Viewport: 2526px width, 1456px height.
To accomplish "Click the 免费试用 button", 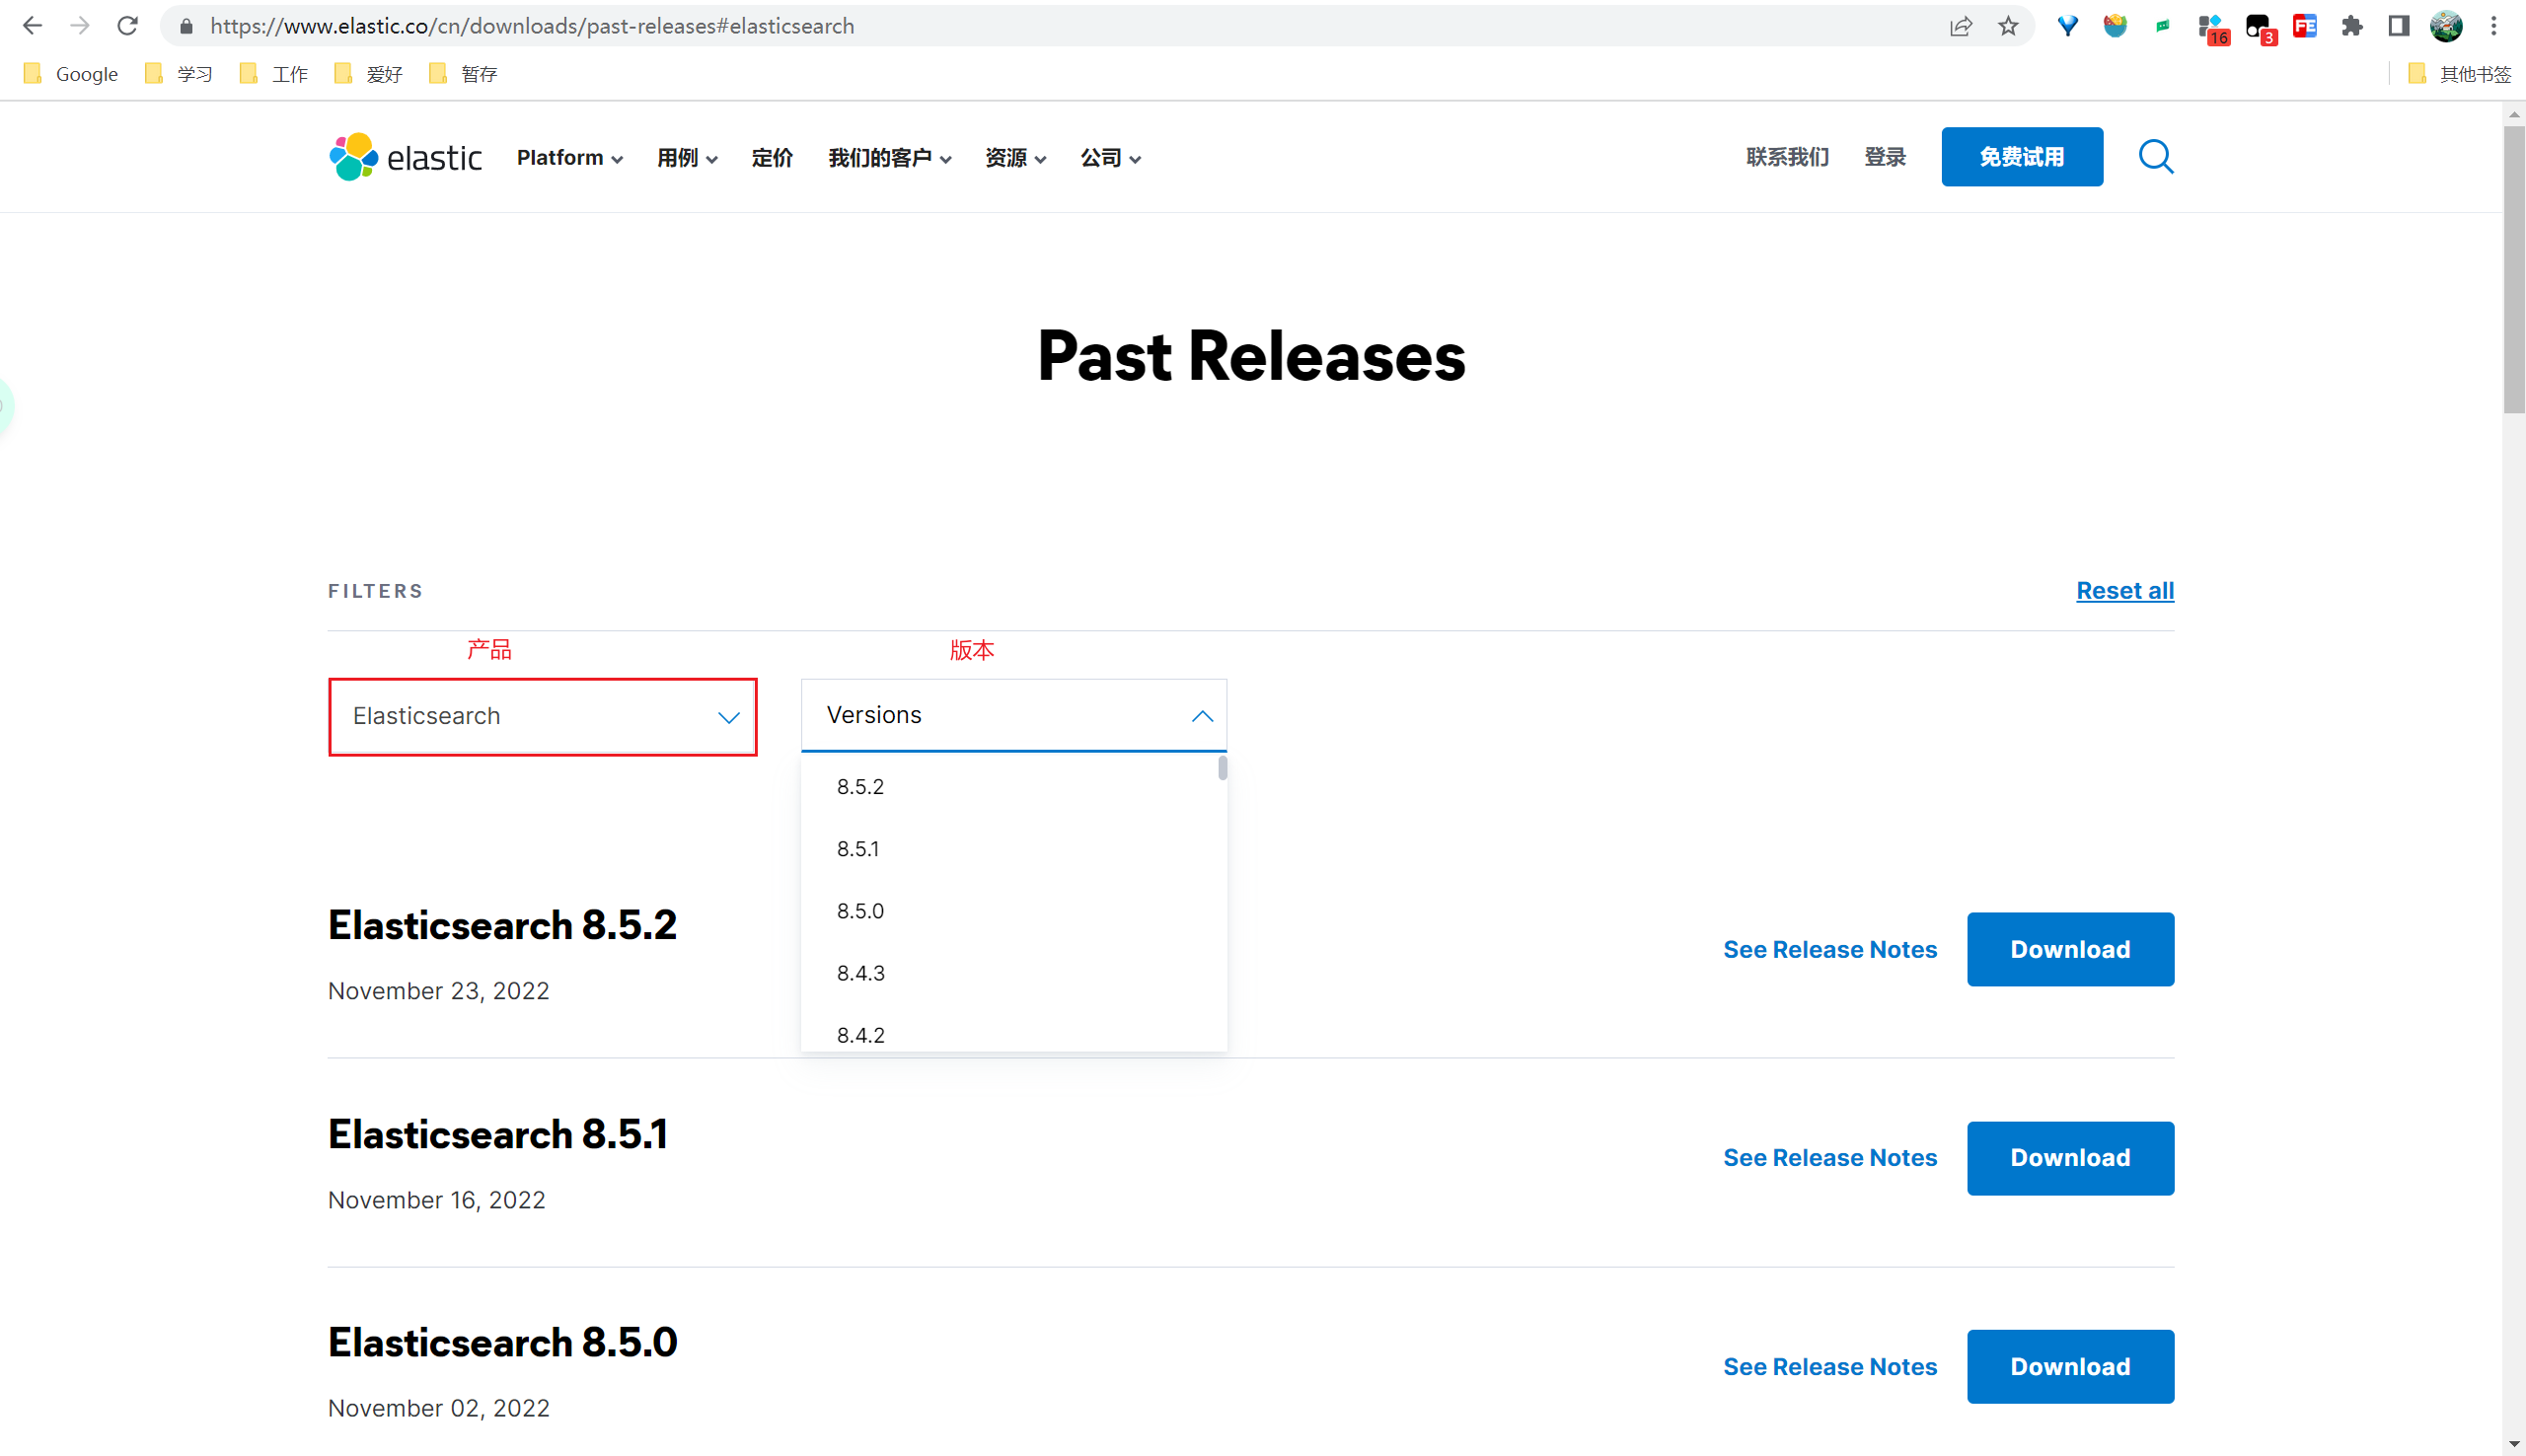I will (x=2022, y=156).
